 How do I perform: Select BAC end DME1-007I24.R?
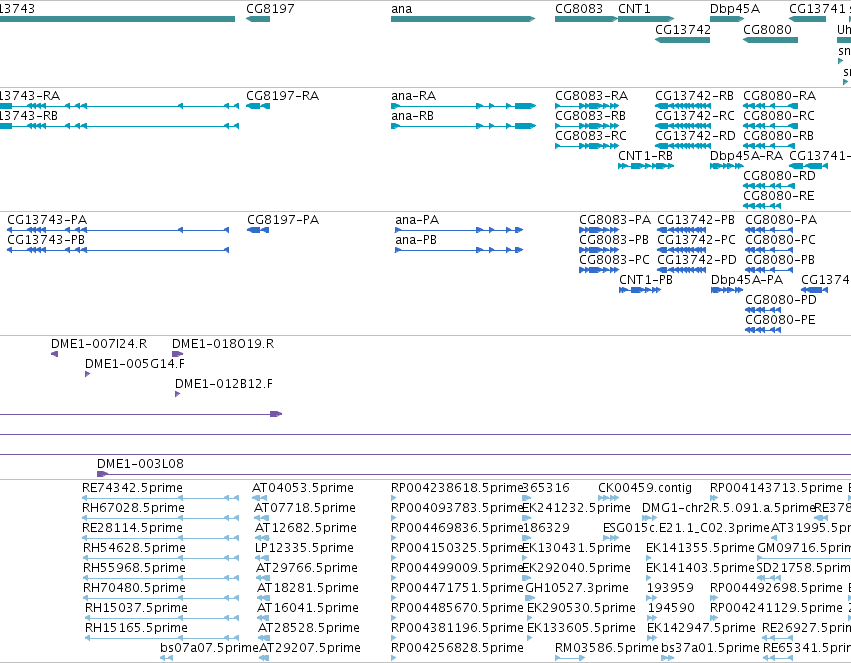[54, 354]
